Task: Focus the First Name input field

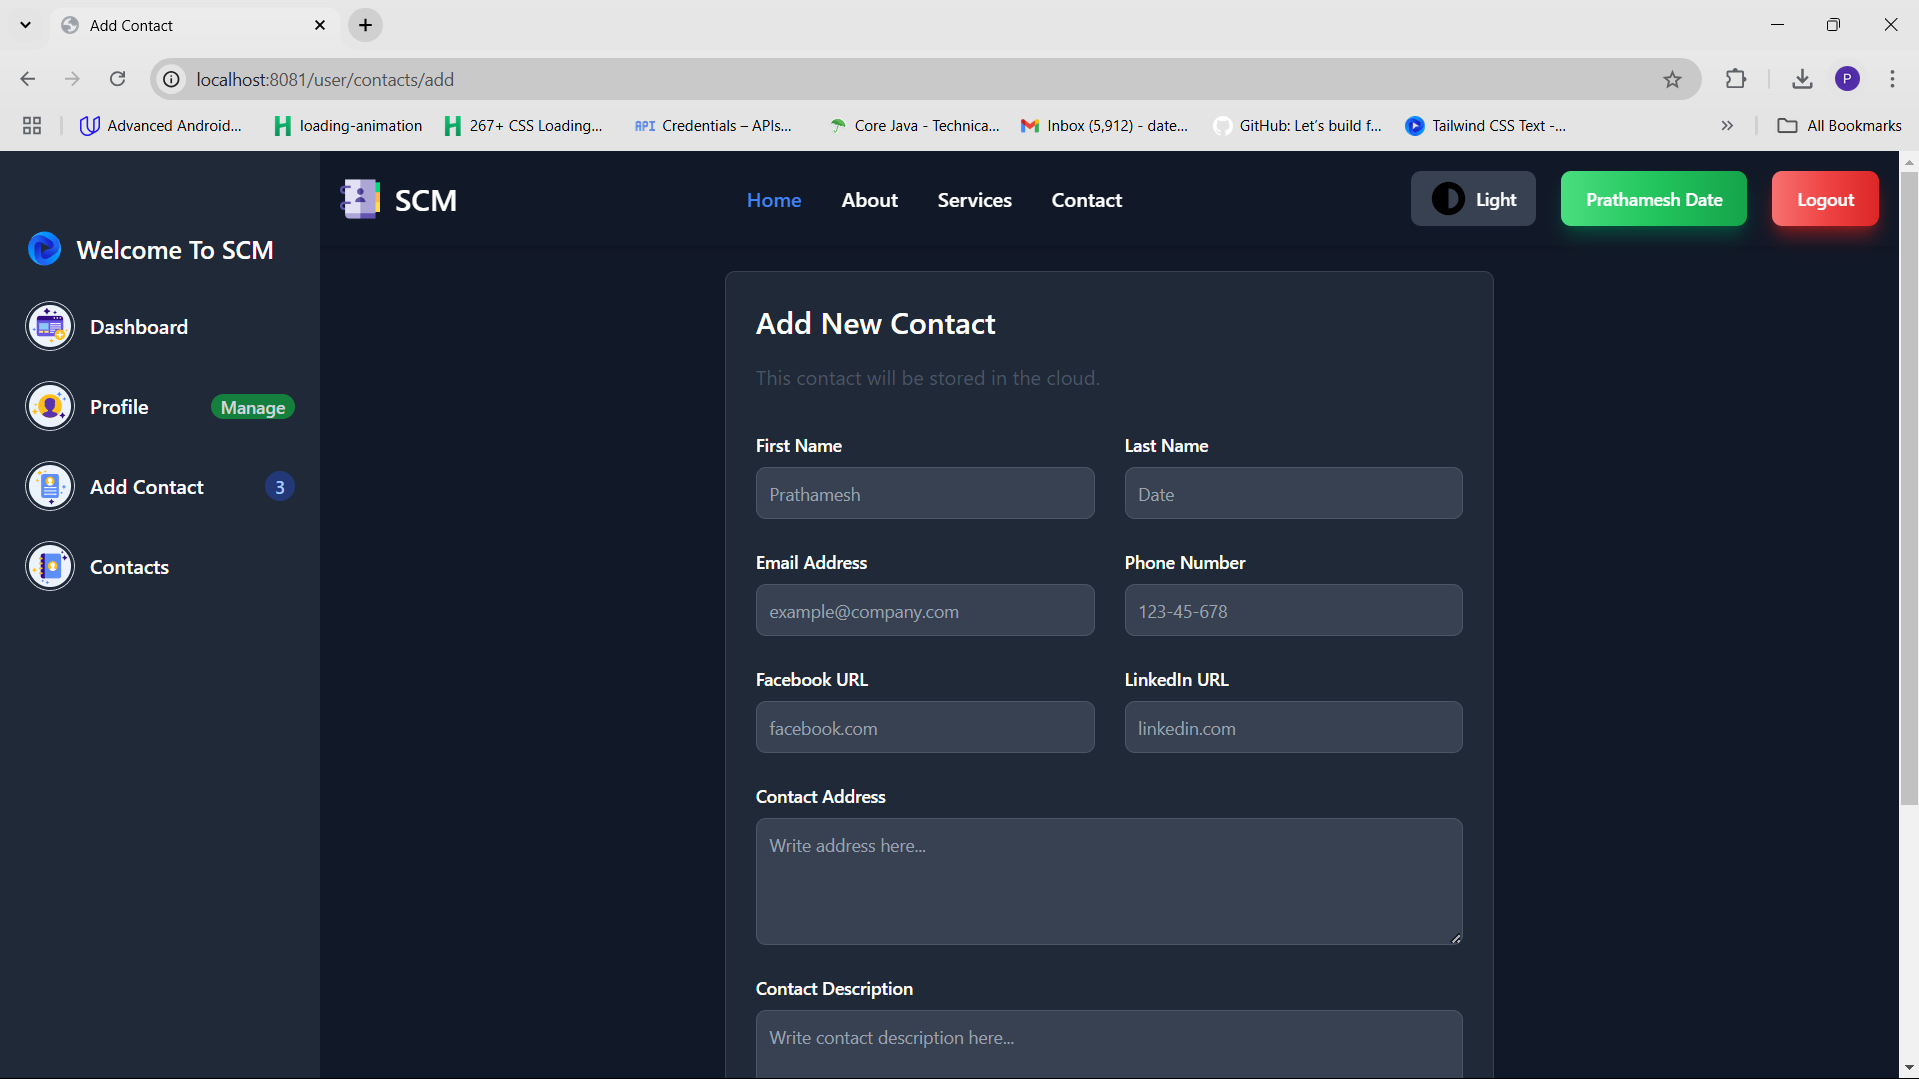Action: (925, 493)
